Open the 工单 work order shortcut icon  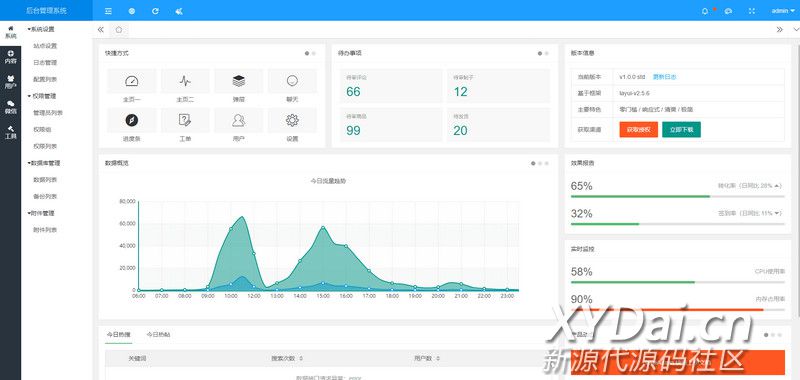[x=185, y=120]
